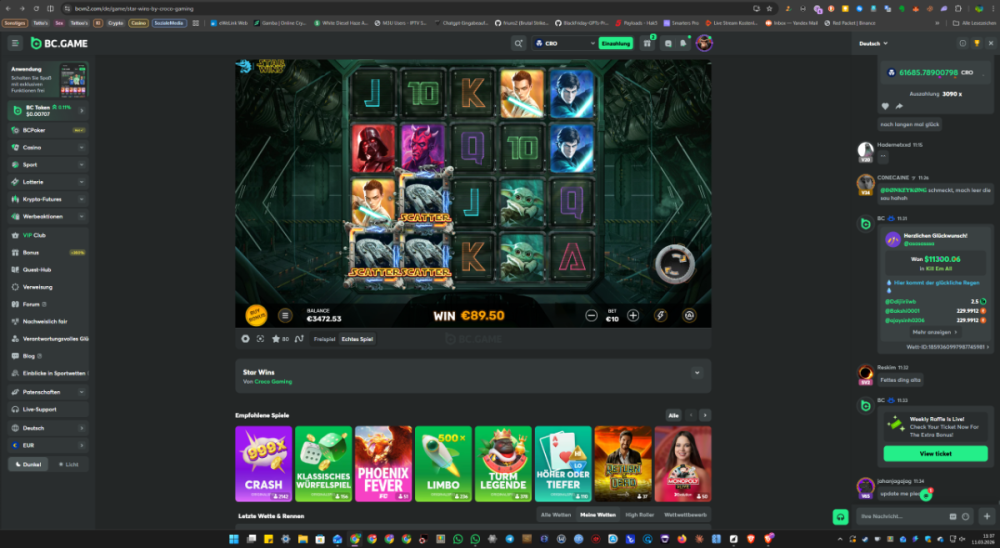Click the plus icon beside chat input
This screenshot has height=548, width=1000.
click(x=987, y=517)
